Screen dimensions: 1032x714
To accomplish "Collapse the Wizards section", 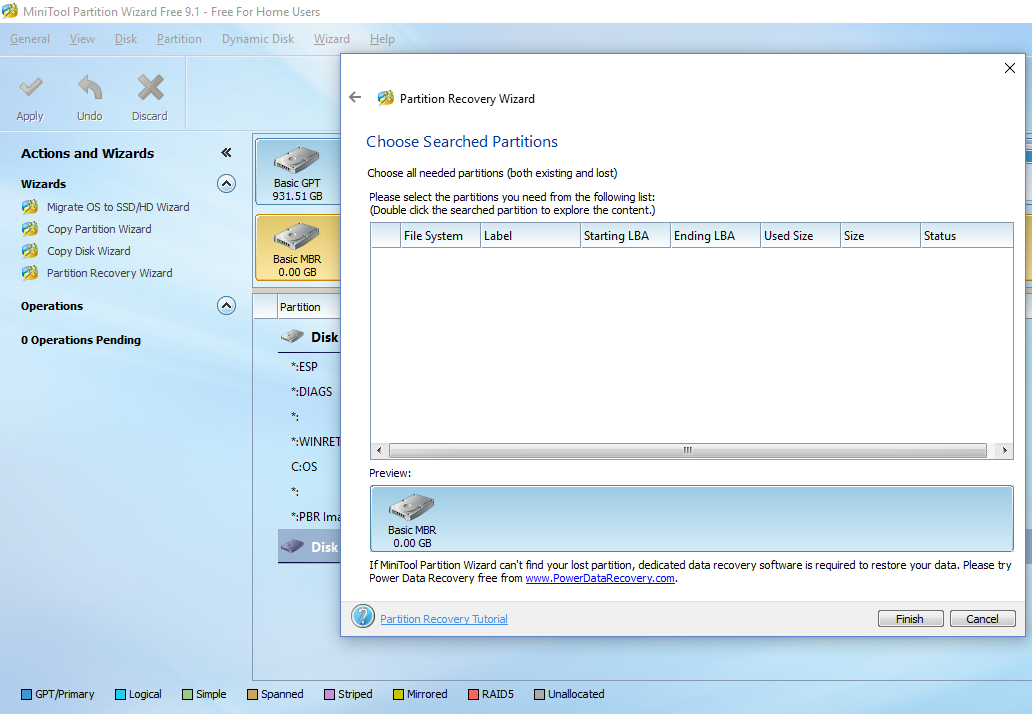I will [226, 184].
